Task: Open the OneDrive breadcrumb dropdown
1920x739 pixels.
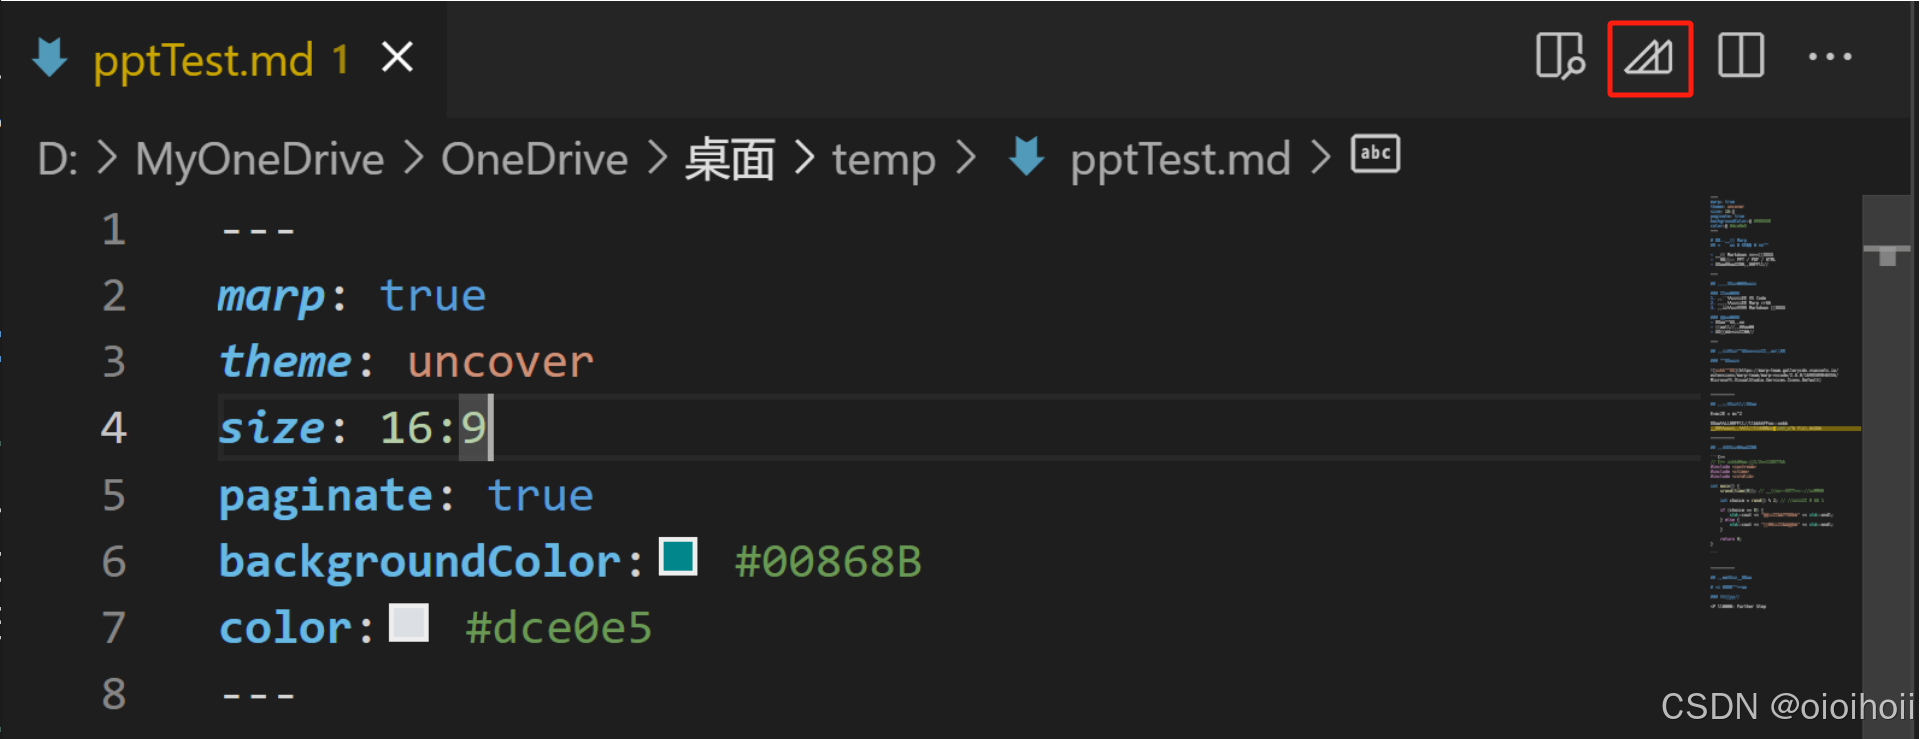Action: [534, 159]
